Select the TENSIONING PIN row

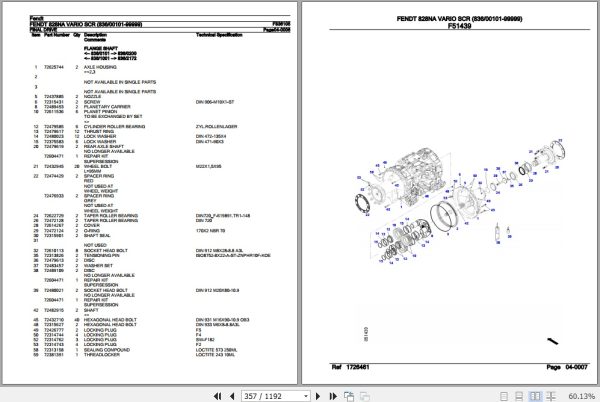[x=152, y=256]
